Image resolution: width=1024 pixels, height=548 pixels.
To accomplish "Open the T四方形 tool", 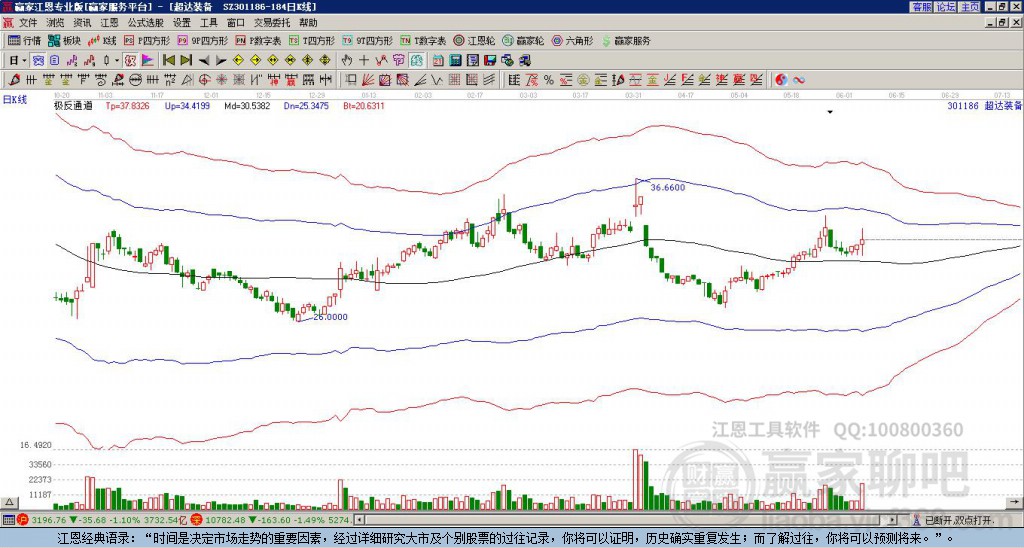I will (x=312, y=40).
